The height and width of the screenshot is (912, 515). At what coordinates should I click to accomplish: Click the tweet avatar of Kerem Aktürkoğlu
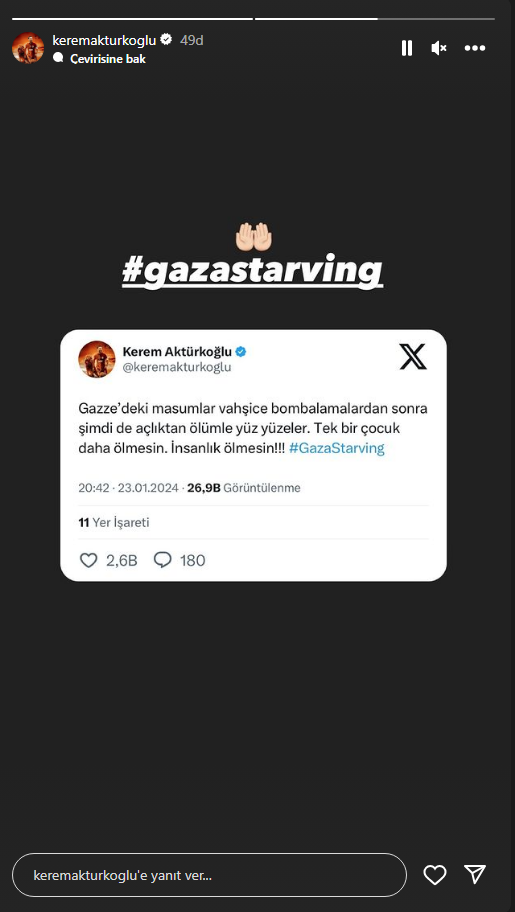pos(97,359)
